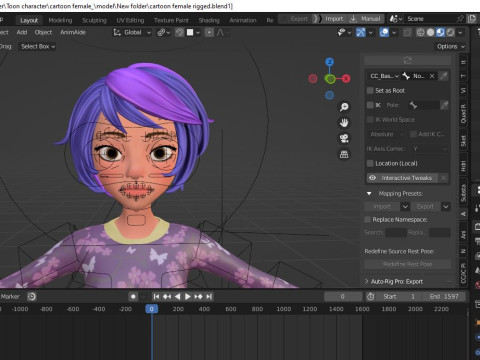Expand Auto-Rig Pro: Export panel

(x=367, y=282)
